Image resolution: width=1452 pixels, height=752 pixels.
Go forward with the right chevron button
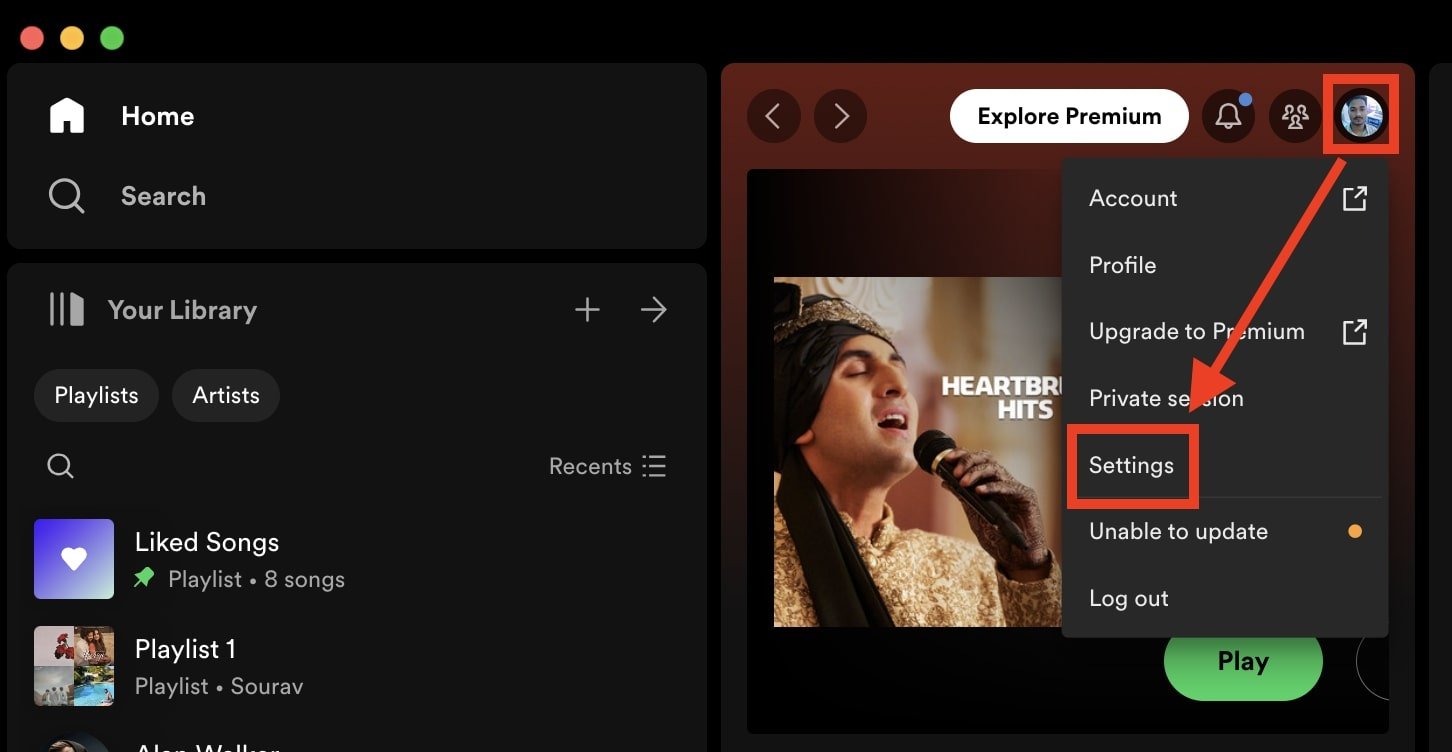(840, 116)
